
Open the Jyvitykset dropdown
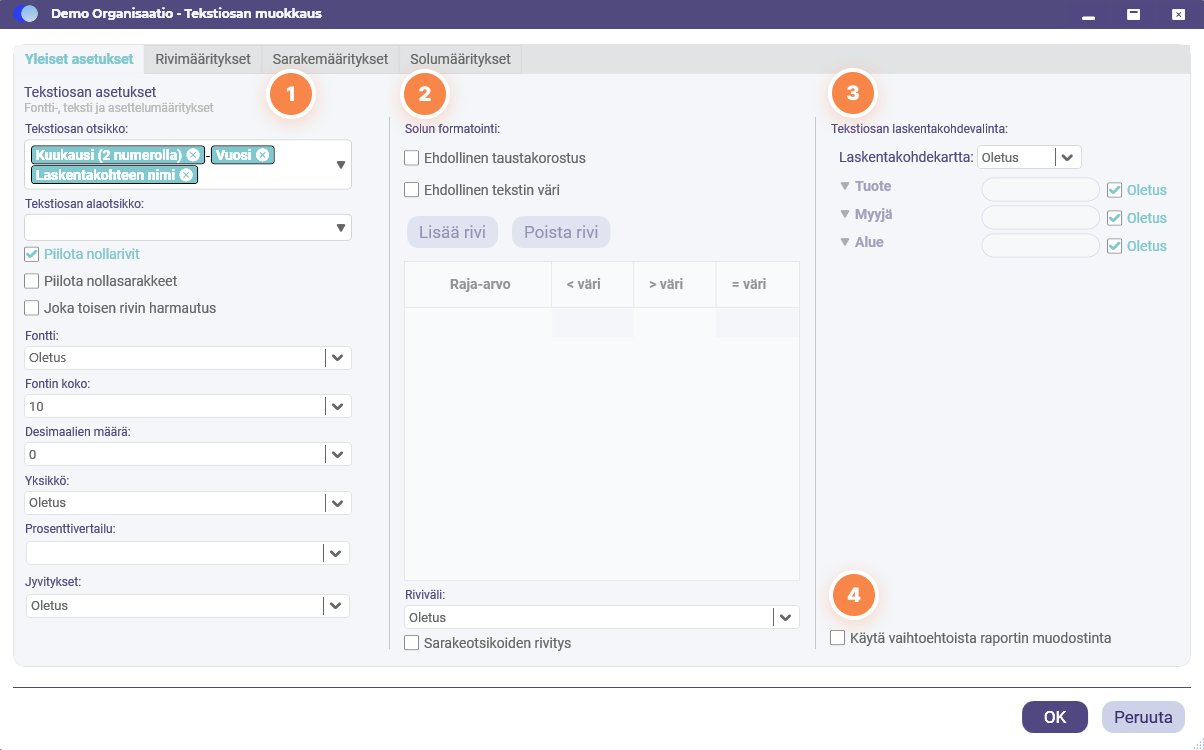click(338, 606)
